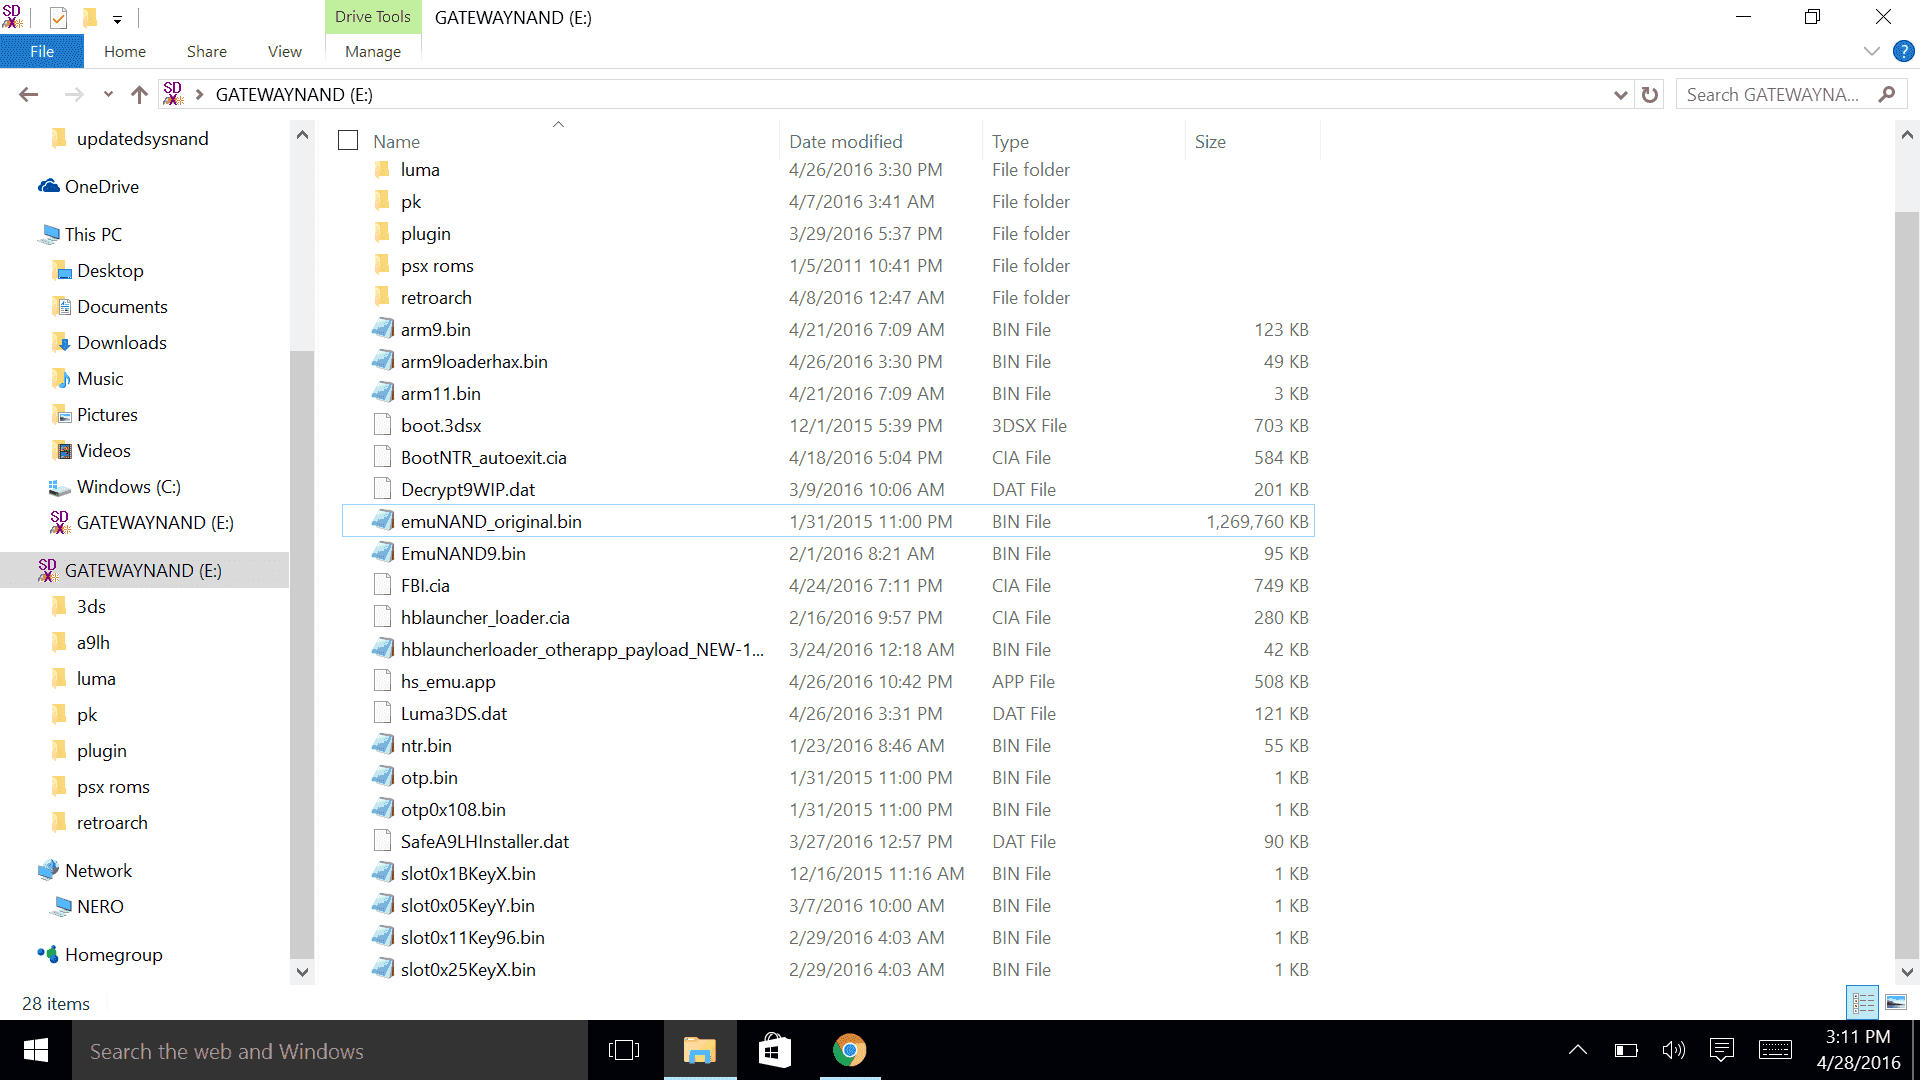This screenshot has height=1080, width=1920.
Task: Select the arm9.bin file icon
Action: tap(383, 329)
